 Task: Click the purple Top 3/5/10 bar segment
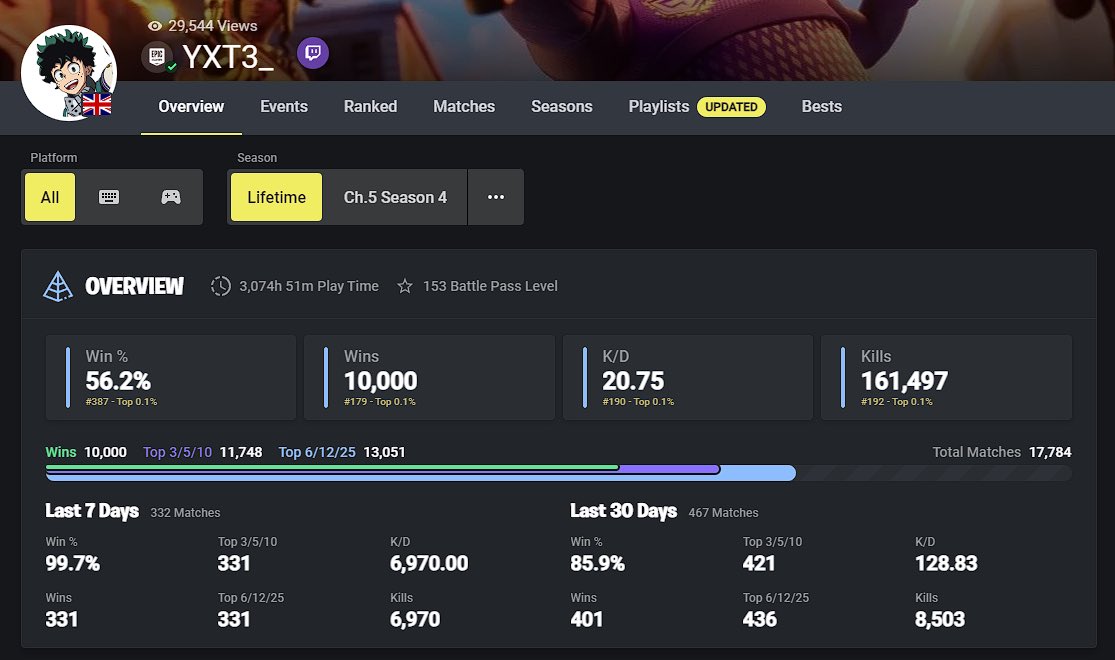[x=670, y=469]
